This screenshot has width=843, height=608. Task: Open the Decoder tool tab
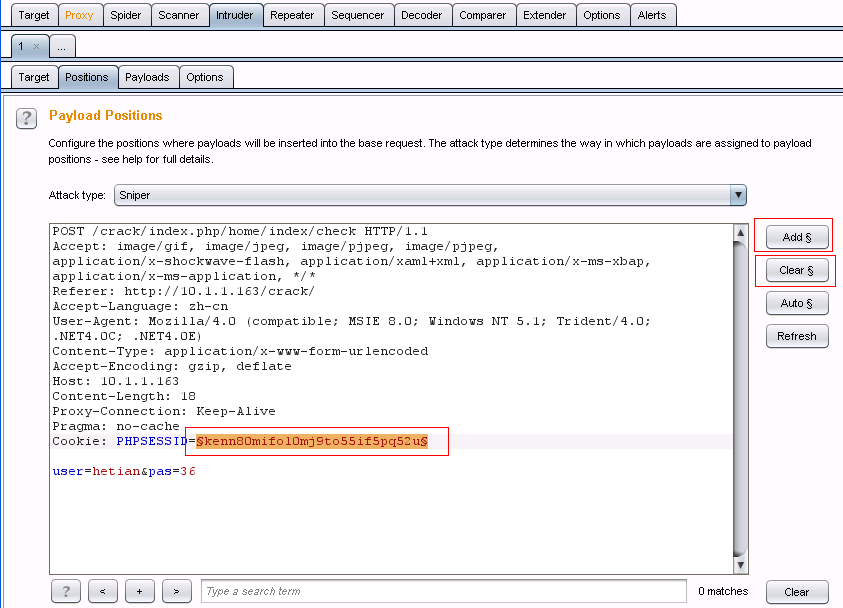(422, 15)
